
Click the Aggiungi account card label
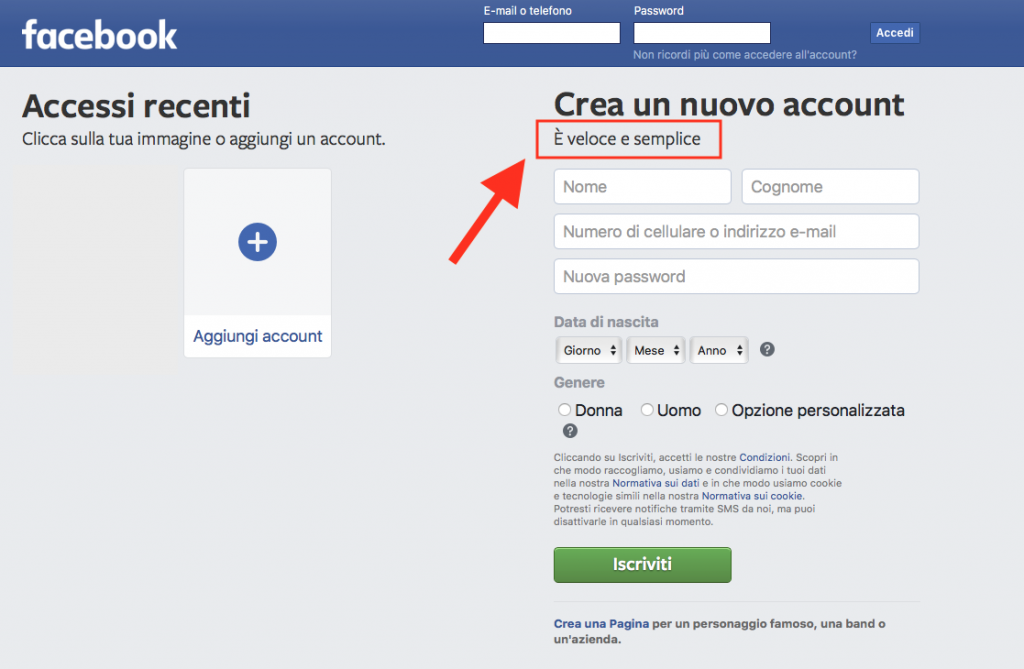coord(257,336)
